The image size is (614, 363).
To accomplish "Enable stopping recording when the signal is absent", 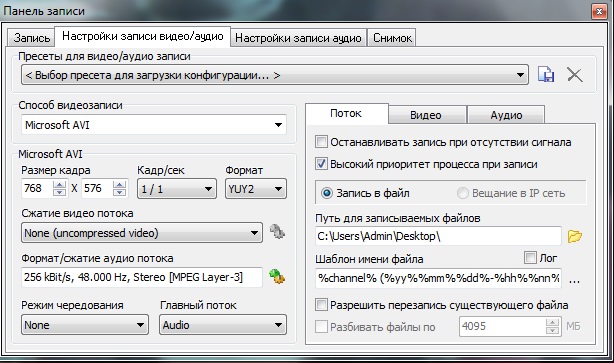I will (x=321, y=142).
